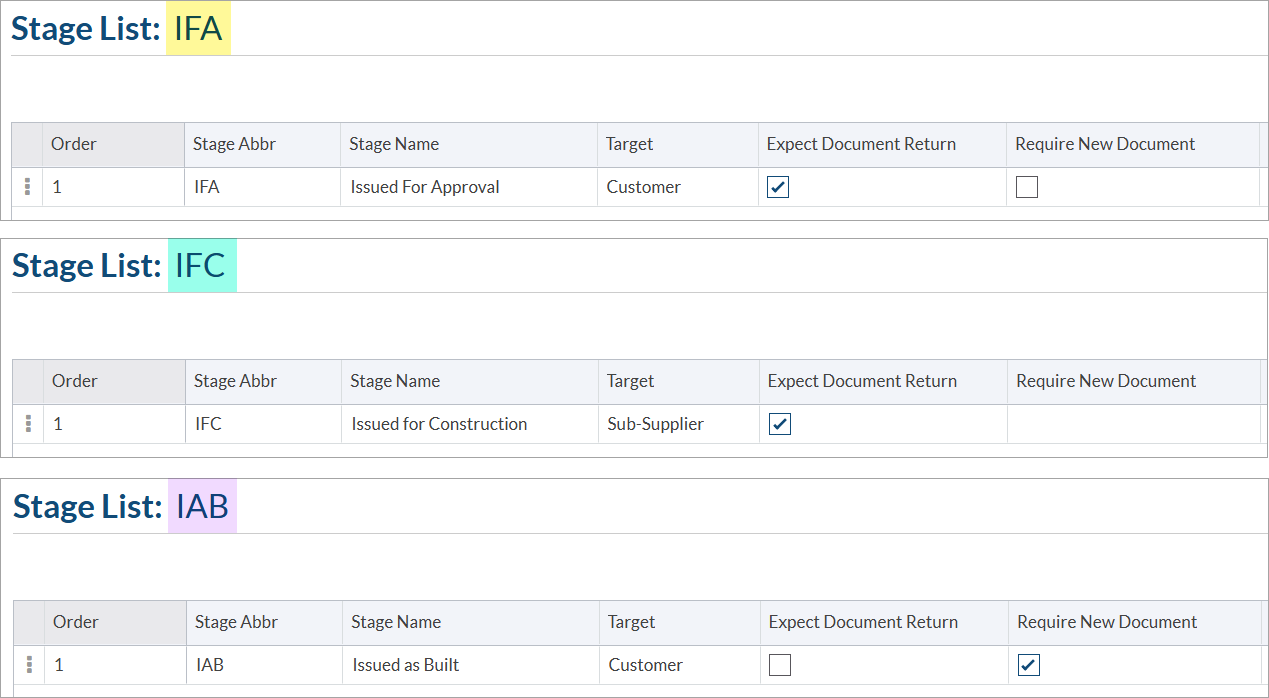Open Customer target cell in IAB row

(646, 665)
